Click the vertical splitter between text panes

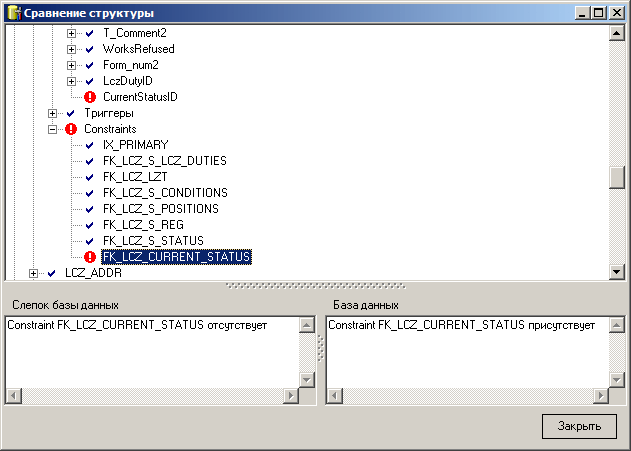click(x=321, y=348)
